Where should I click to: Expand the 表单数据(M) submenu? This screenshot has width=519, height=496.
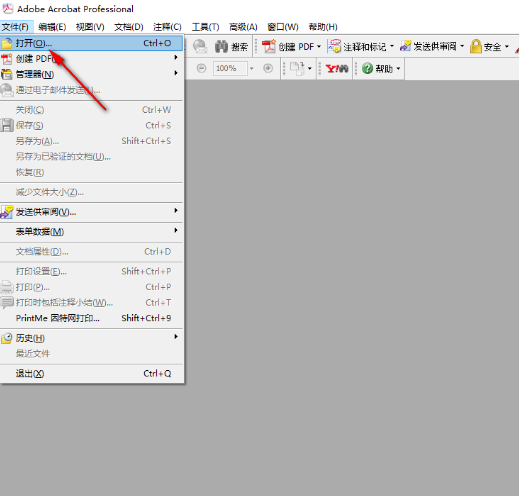[x=91, y=232]
